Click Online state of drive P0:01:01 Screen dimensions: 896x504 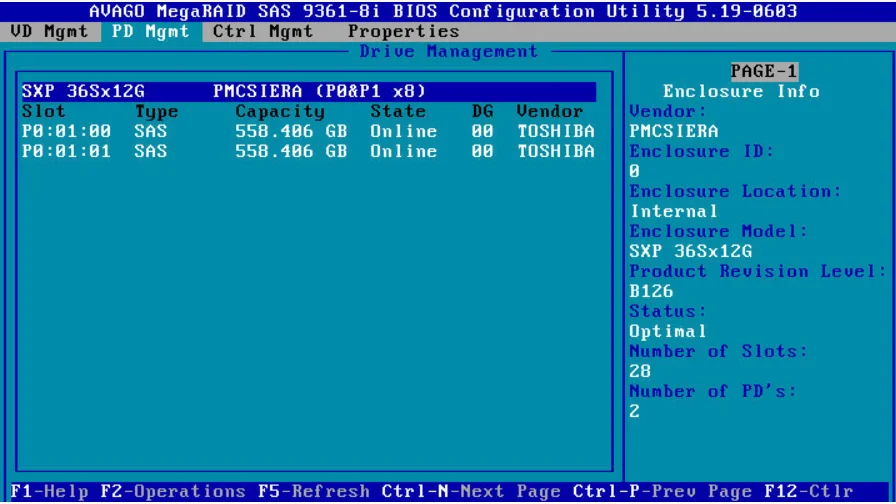click(x=403, y=151)
